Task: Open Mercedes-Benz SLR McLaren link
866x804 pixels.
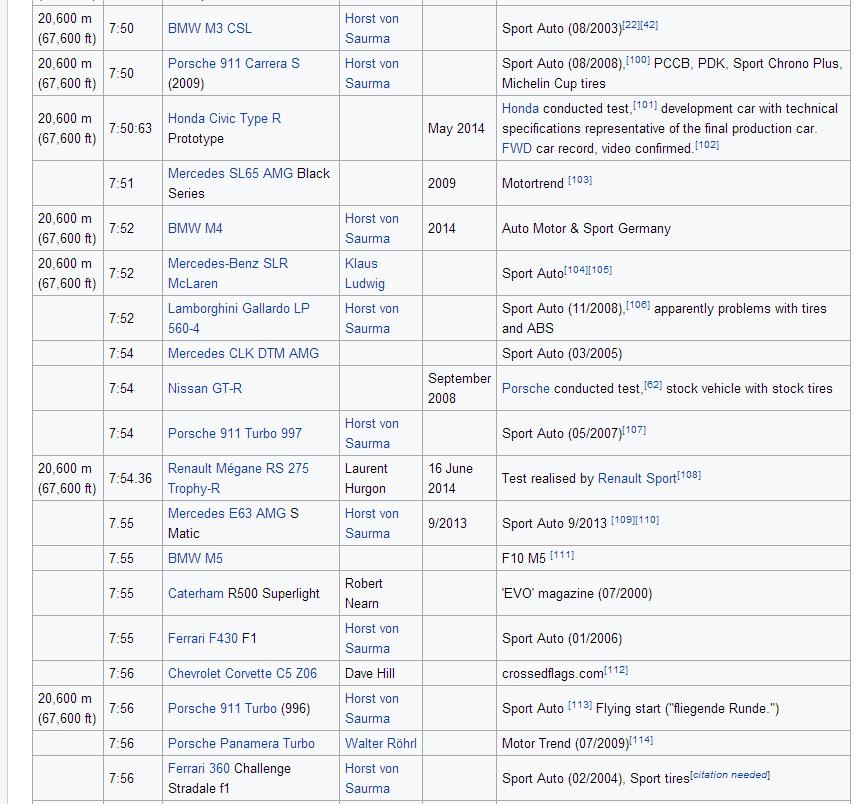Action: coord(228,273)
